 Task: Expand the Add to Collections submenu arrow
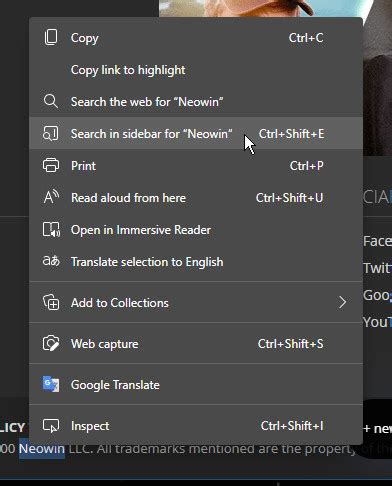pyautogui.click(x=342, y=302)
